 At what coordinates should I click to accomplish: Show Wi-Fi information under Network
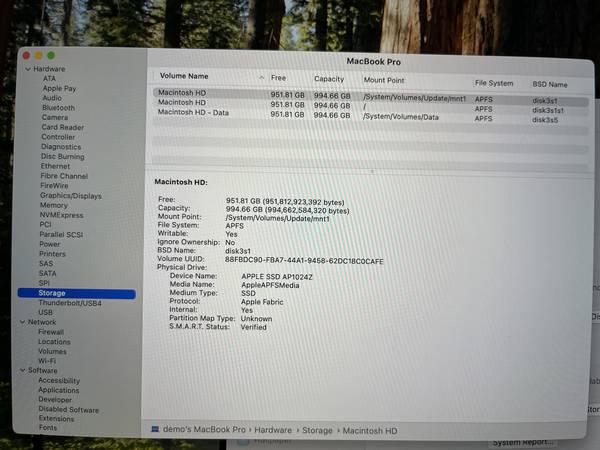point(47,360)
